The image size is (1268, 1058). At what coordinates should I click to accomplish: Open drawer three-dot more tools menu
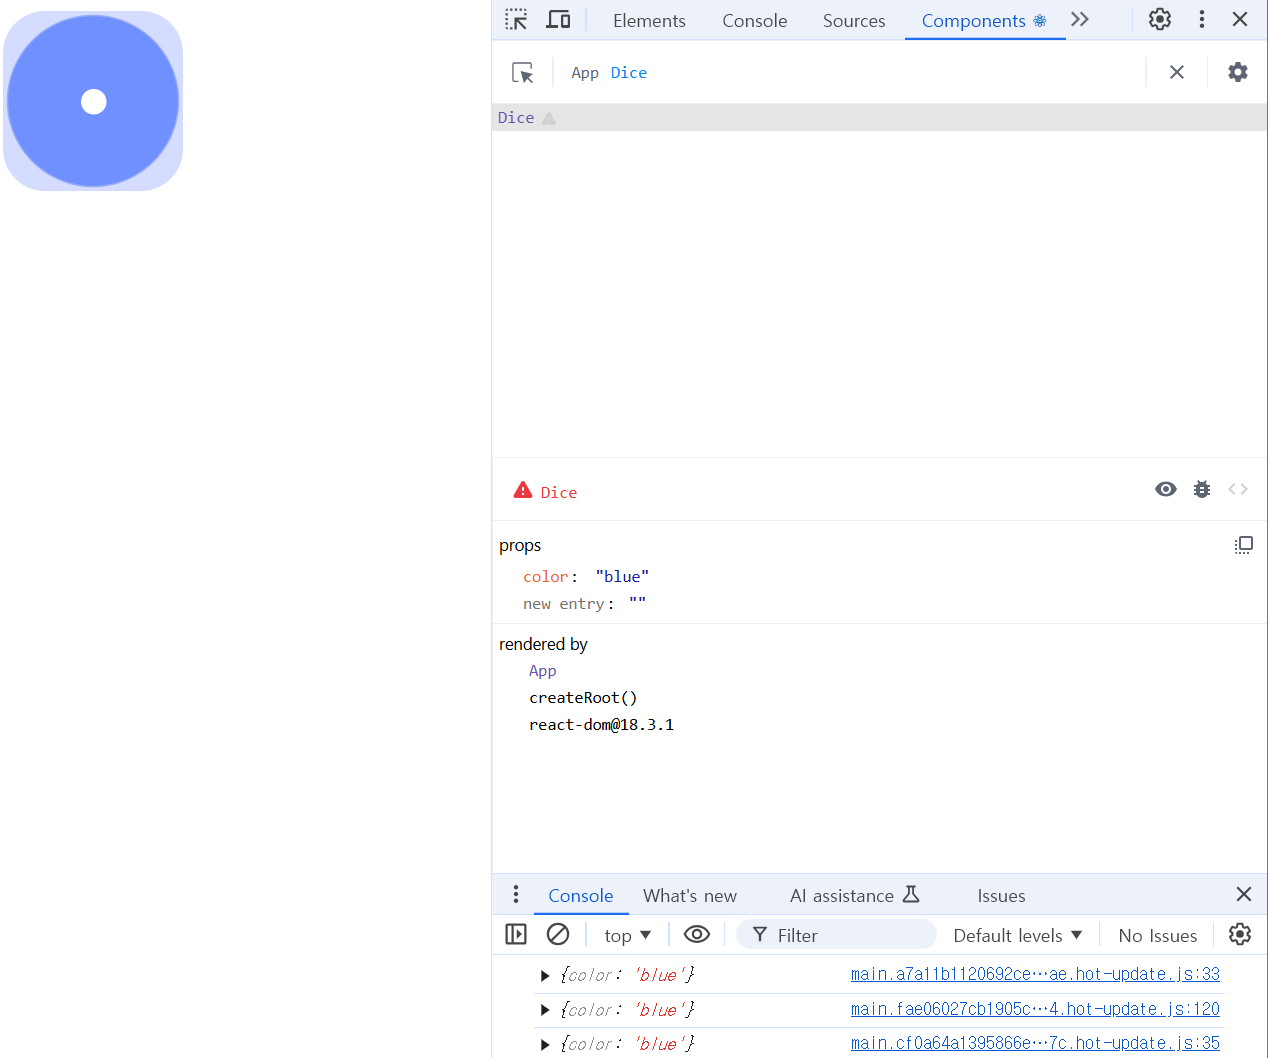coord(516,894)
